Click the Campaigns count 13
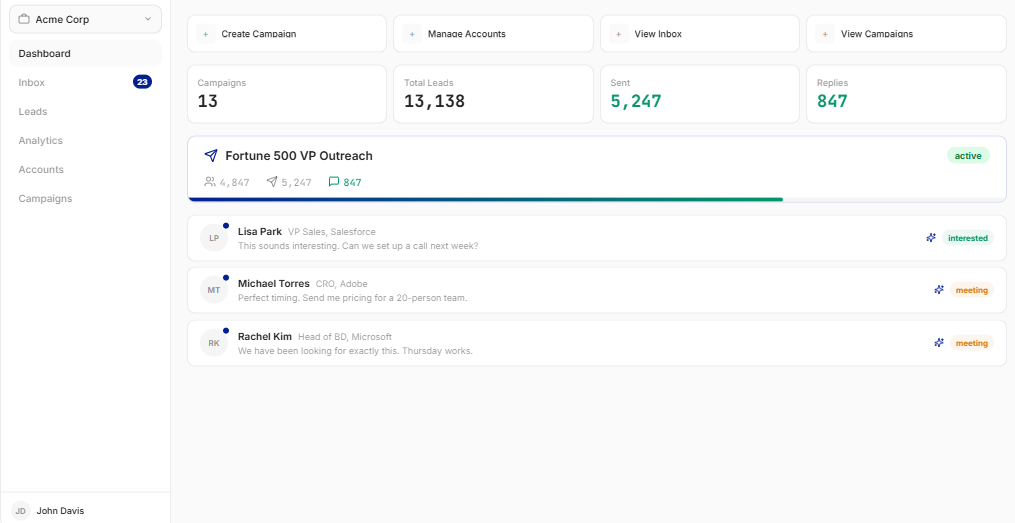1015x523 pixels. [207, 101]
